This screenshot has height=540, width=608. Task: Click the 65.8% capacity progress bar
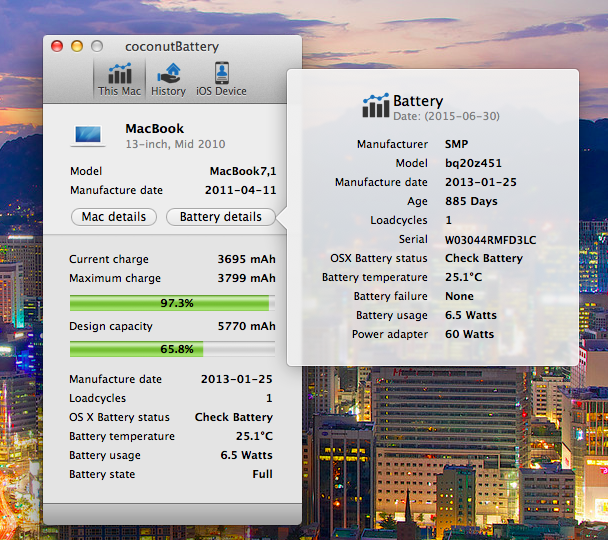click(x=172, y=349)
